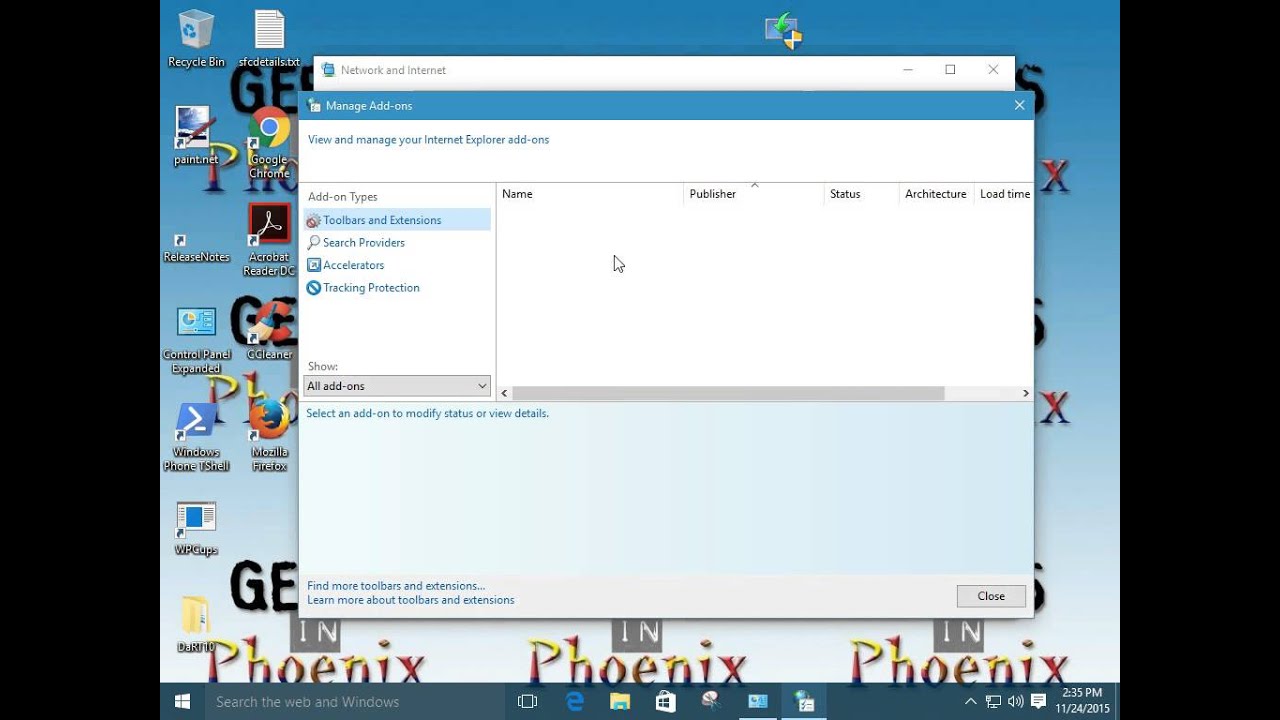1280x720 pixels.
Task: Select the paint.net desktop shortcut
Action: pos(196,135)
